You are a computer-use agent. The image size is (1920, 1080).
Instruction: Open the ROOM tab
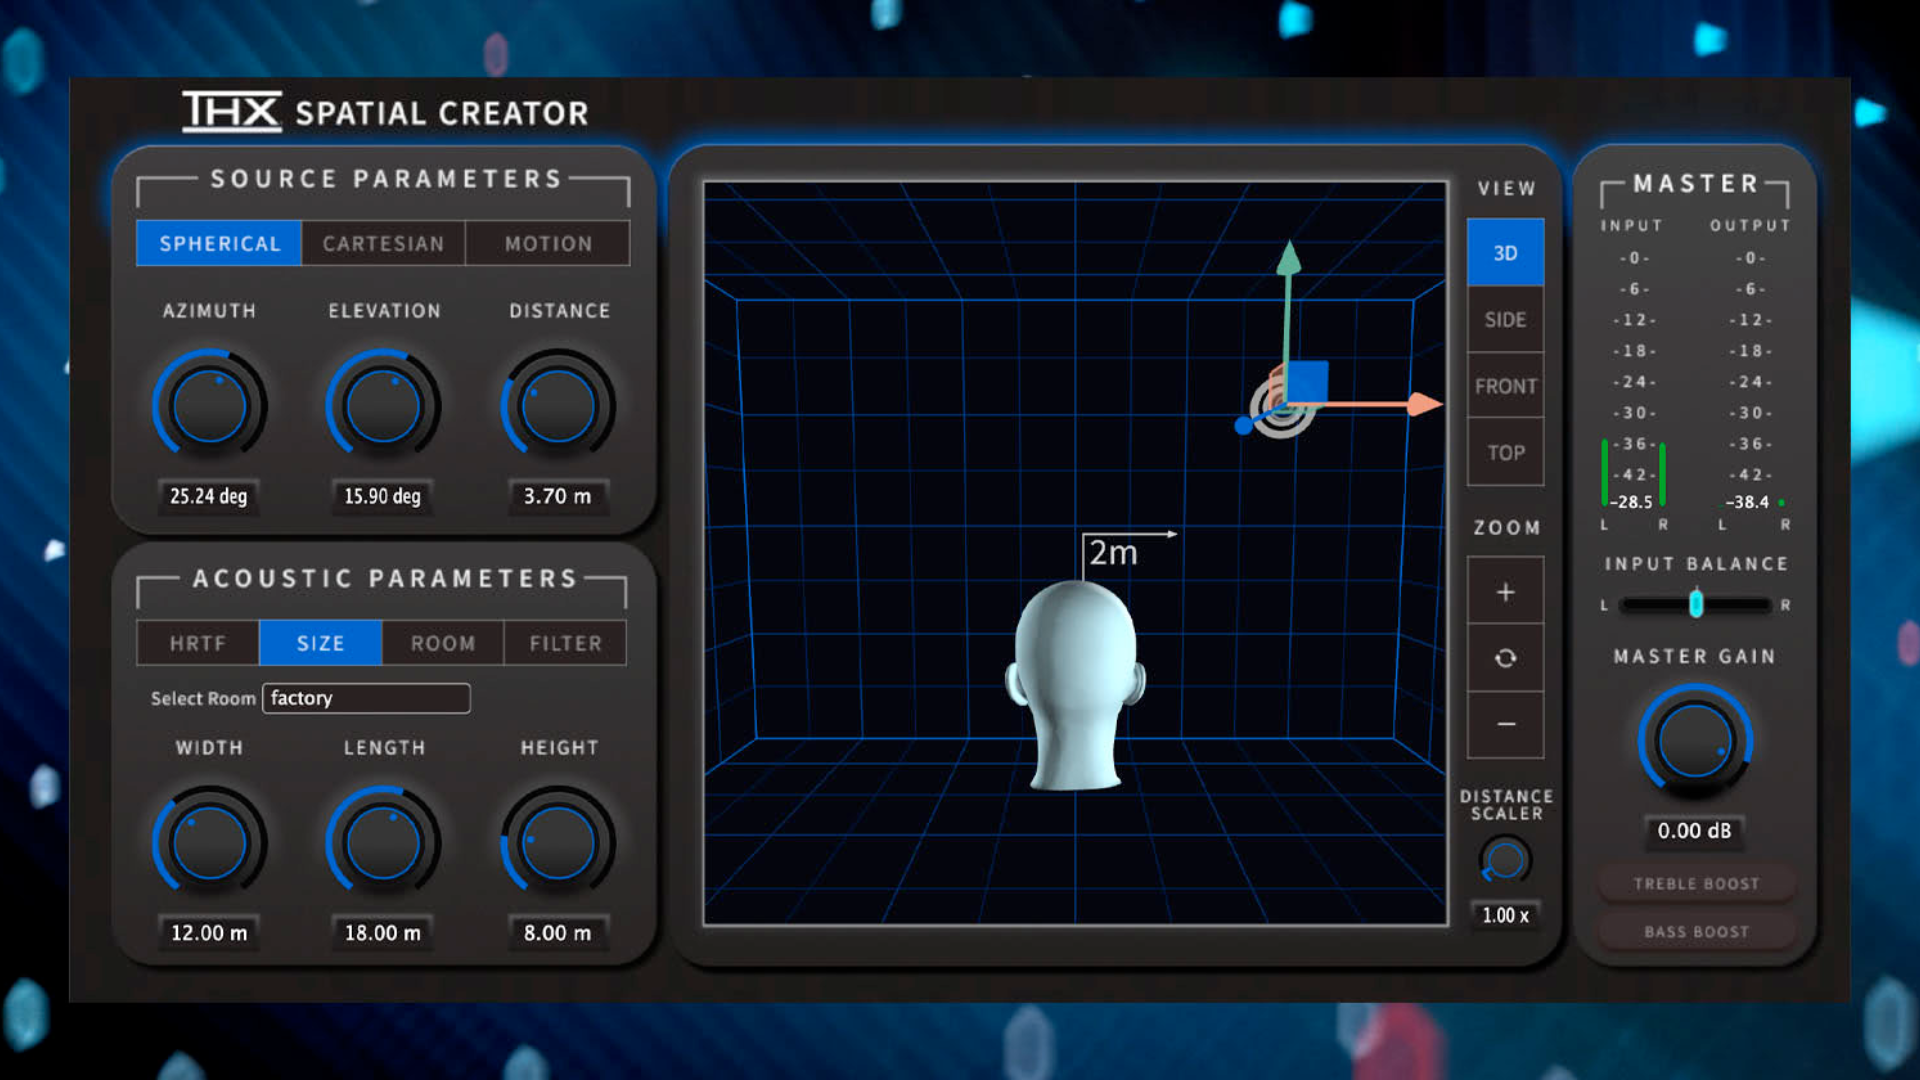click(442, 643)
